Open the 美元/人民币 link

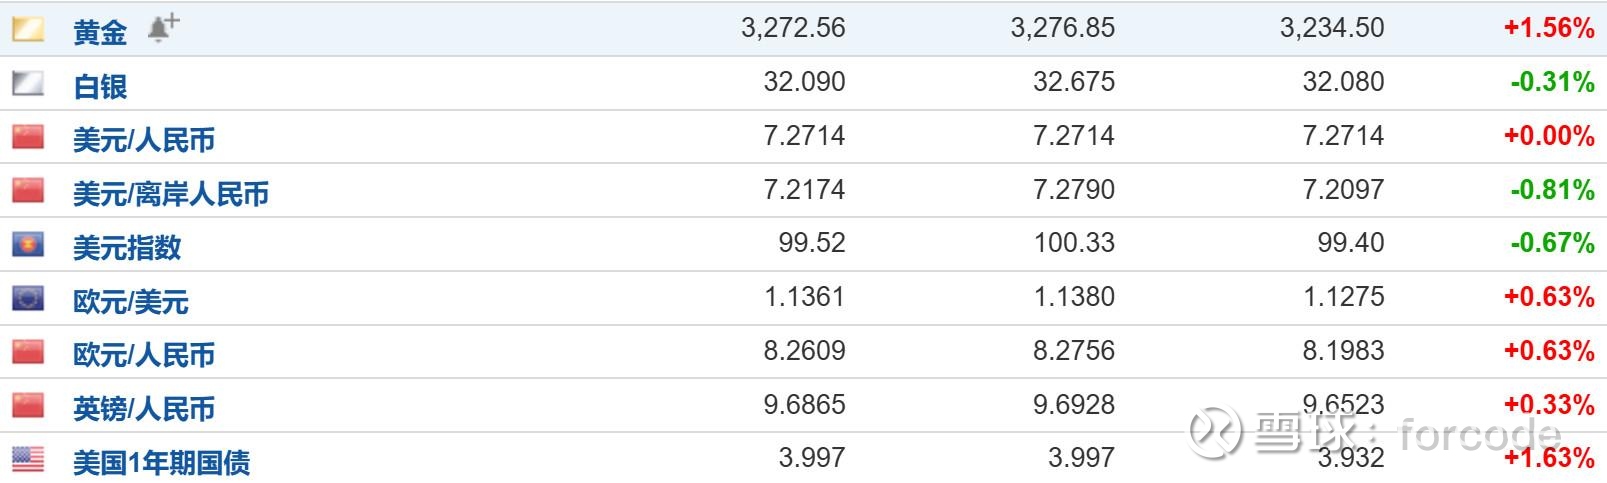point(144,140)
